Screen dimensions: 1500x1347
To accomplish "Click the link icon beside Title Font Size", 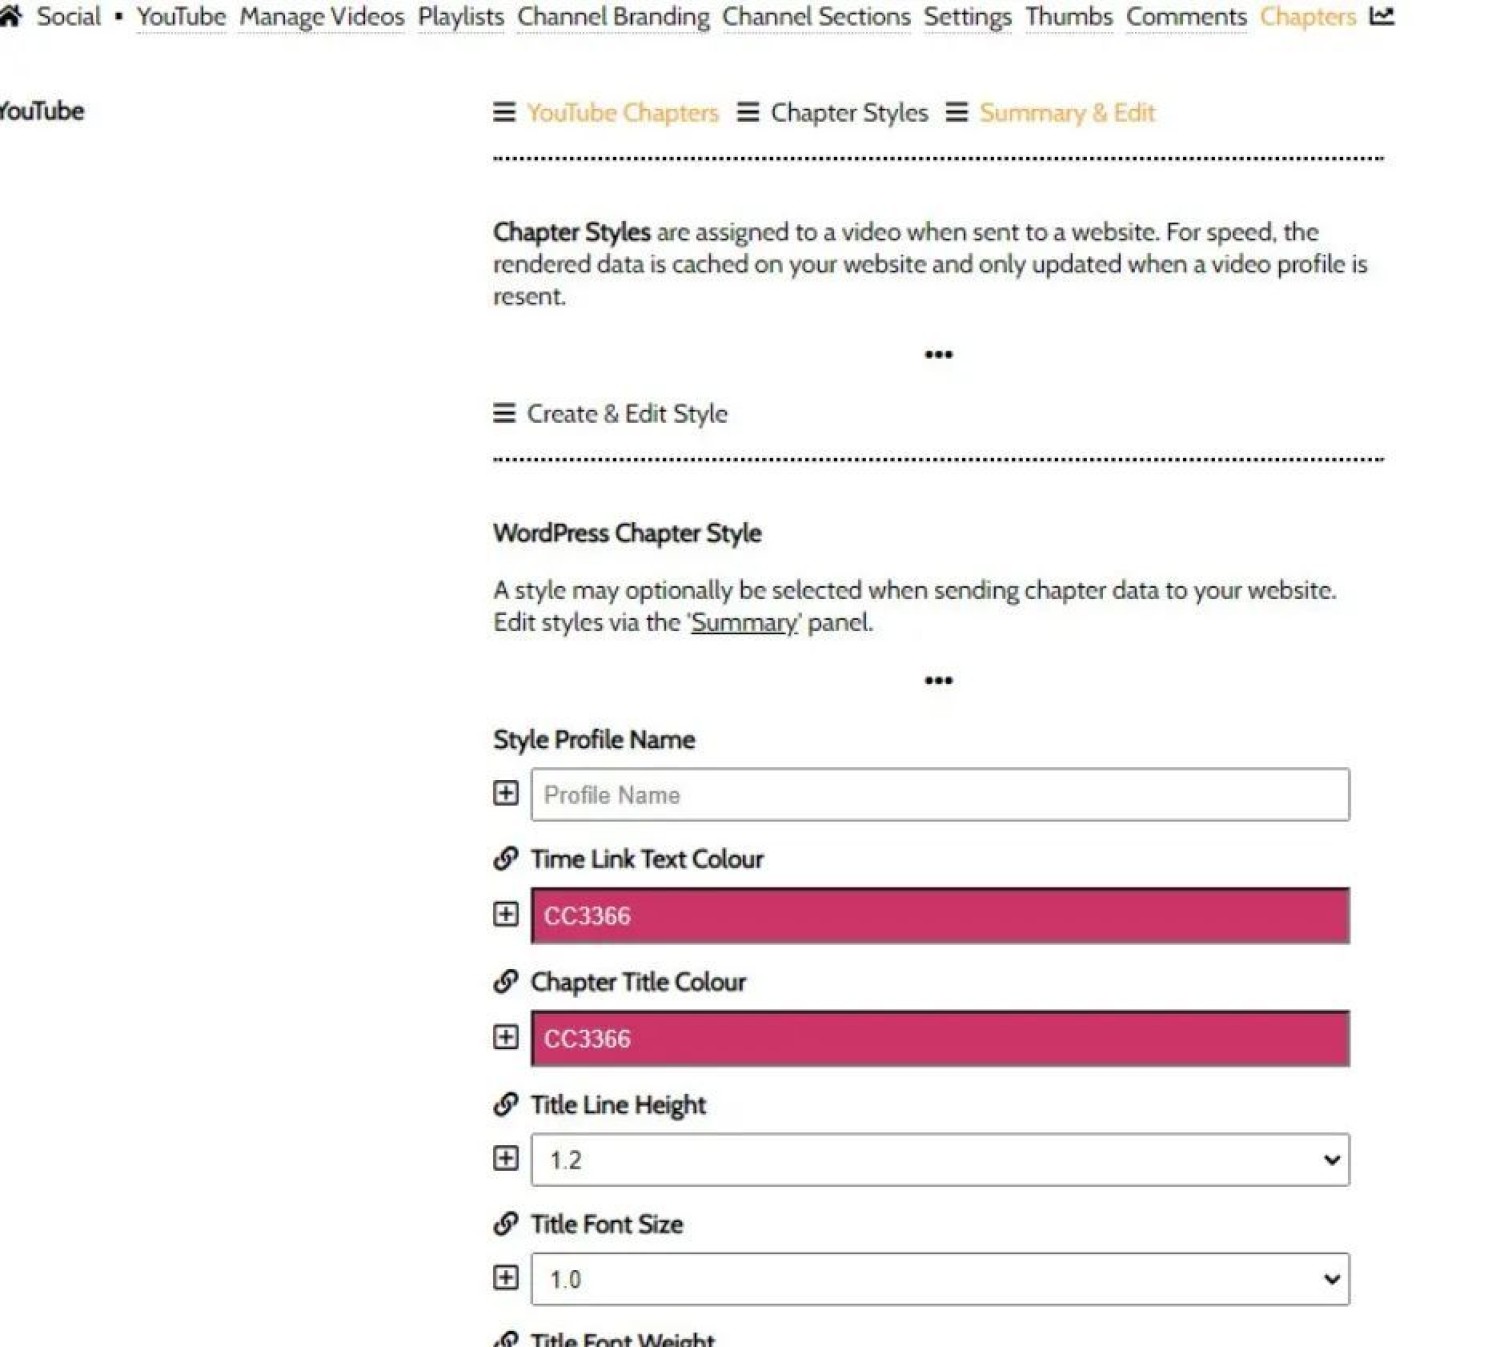I will tap(506, 1224).
